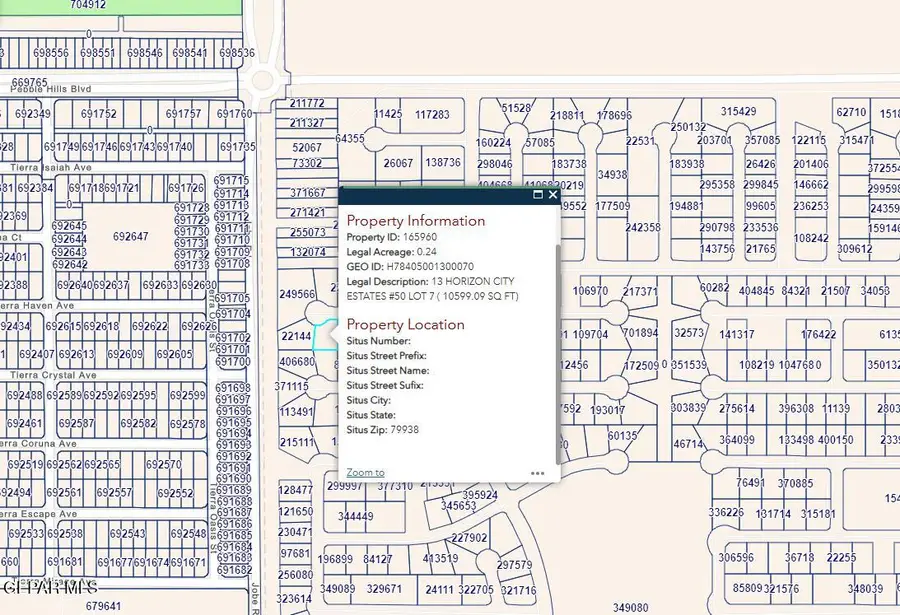Image resolution: width=900 pixels, height=615 pixels.
Task: Select parcel 62710 in the top right corner
Action: (850, 113)
